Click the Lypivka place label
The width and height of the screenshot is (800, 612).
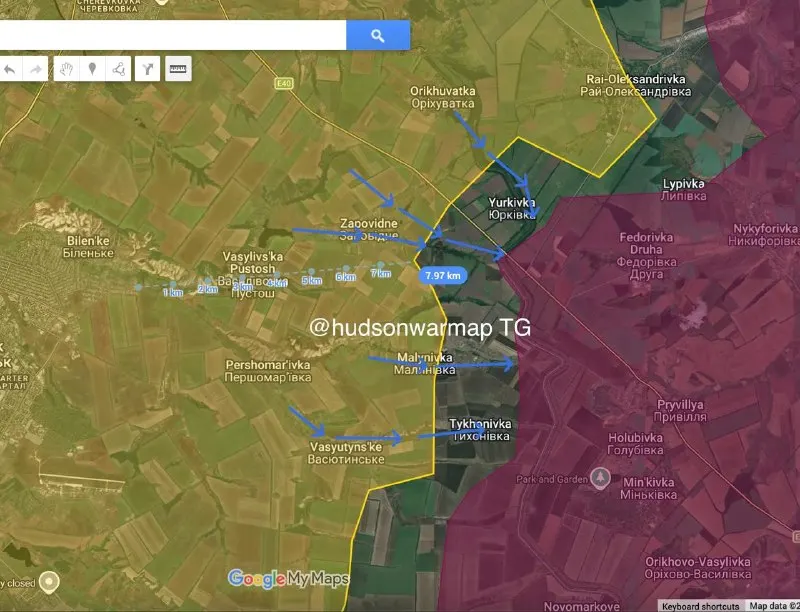(684, 190)
